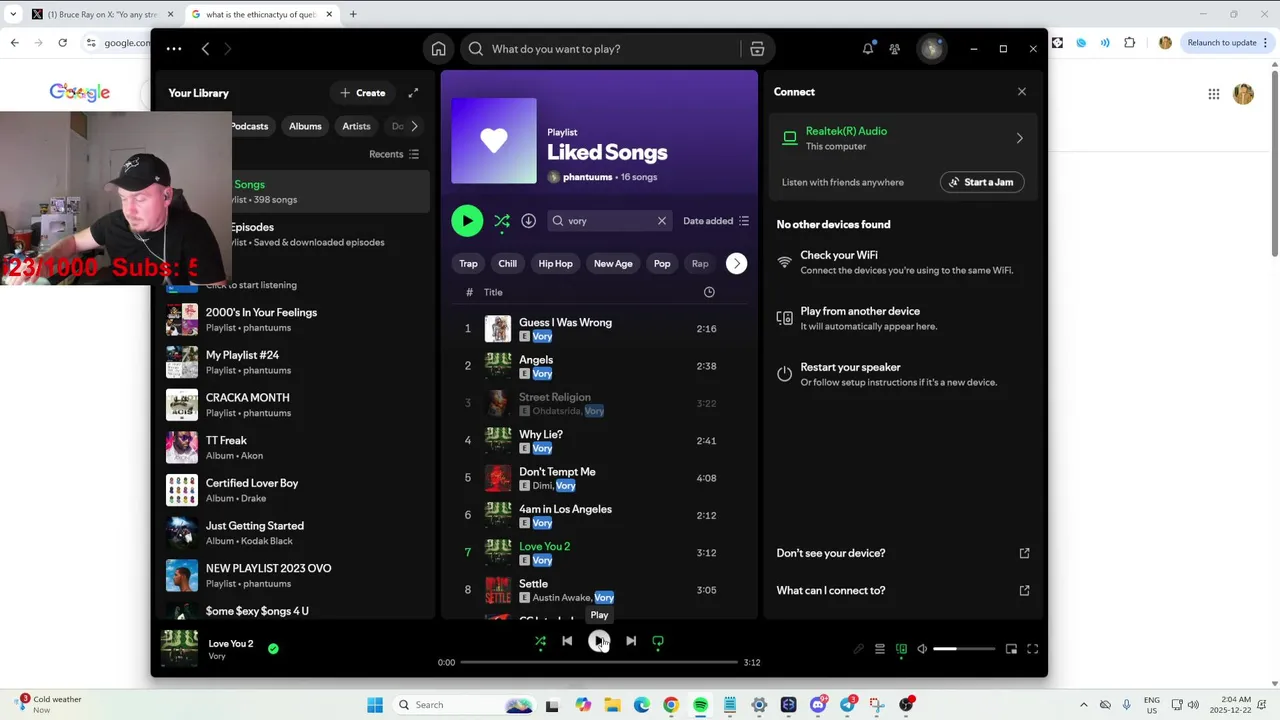
Task: Open Spotify from the Windows taskbar
Action: tap(700, 705)
